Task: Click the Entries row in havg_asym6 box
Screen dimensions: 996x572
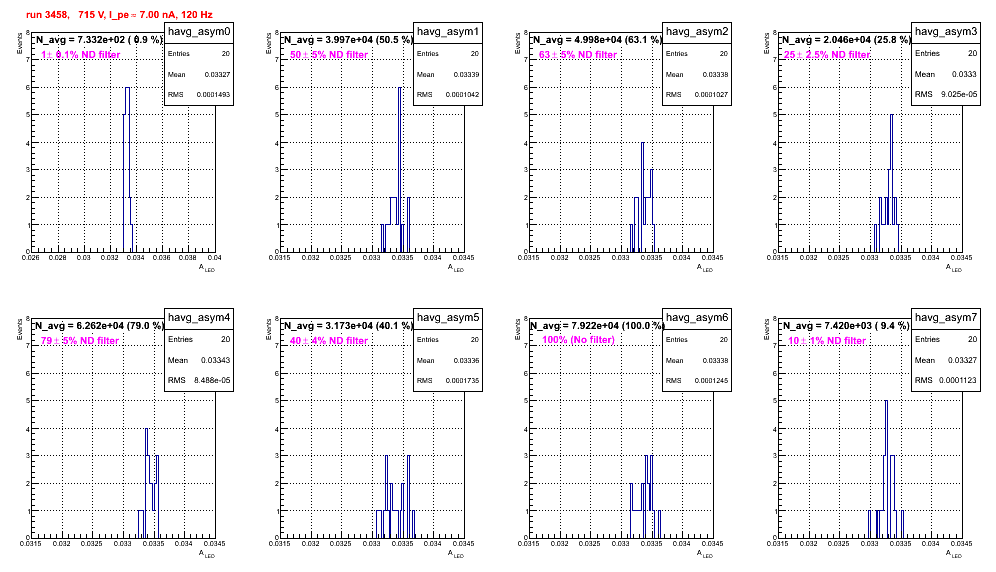Action: tap(697, 339)
